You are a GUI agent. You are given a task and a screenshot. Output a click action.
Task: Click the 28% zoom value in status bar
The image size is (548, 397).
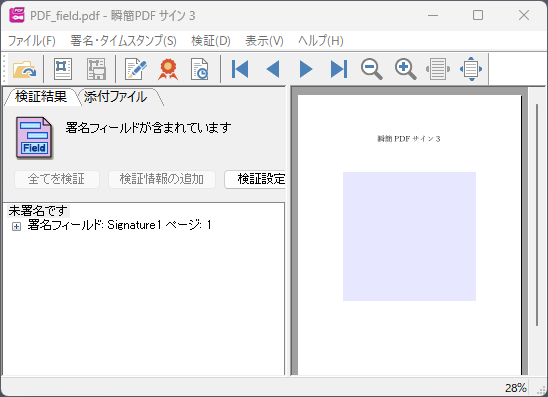(x=515, y=388)
